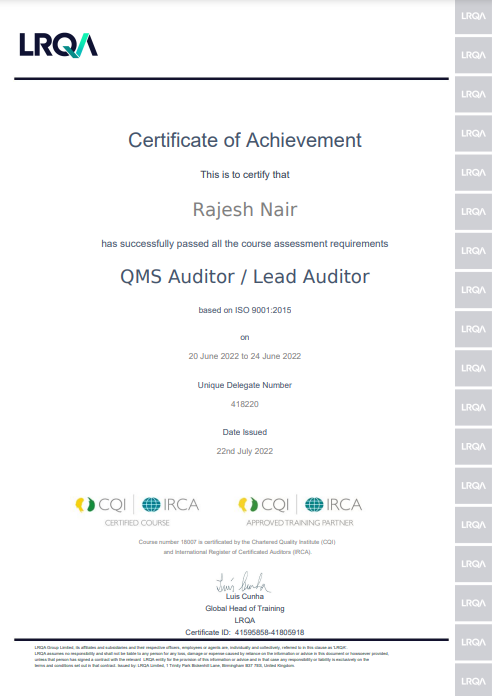Click 'and International Register of Certificated Auditors (IRCA).'
Image resolution: width=492 pixels, height=696 pixels.
pyautogui.click(x=238, y=552)
